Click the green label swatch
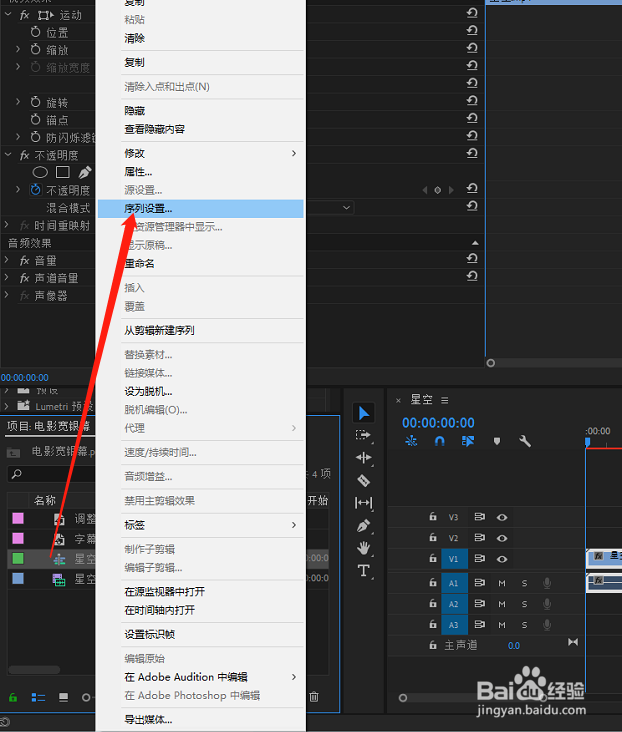Screen dimensions: 622x732 [18, 558]
